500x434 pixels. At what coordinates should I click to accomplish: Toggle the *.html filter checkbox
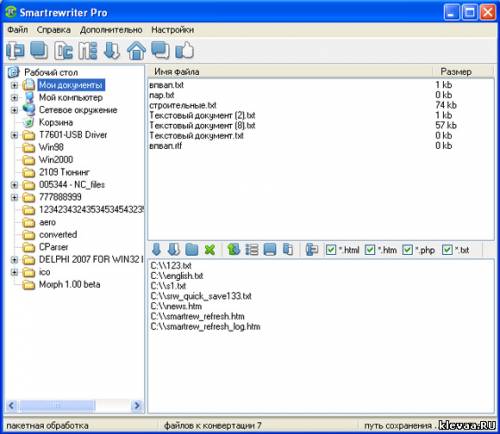coord(331,250)
